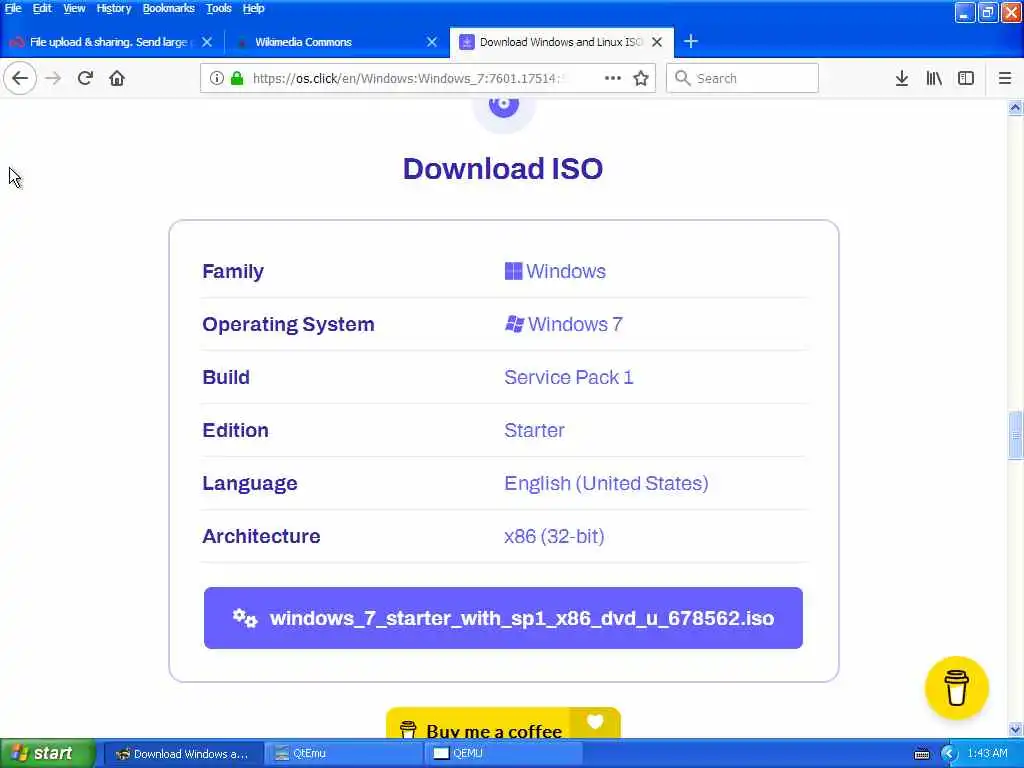Download windows_7_starter_with_sp1 ISO file
Viewport: 1024px width, 768px height.
point(503,618)
